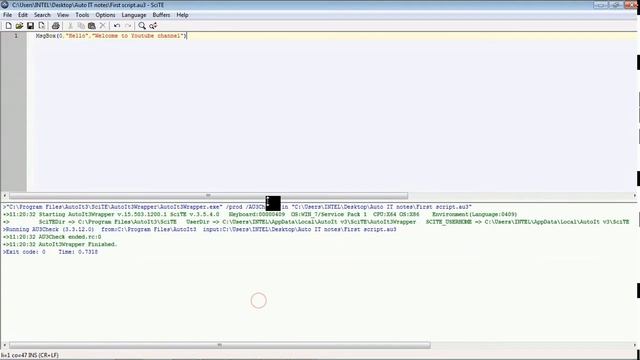This screenshot has height=360, width=640.
Task: Click the "Exit code: 0" output line
Action: click(50, 252)
